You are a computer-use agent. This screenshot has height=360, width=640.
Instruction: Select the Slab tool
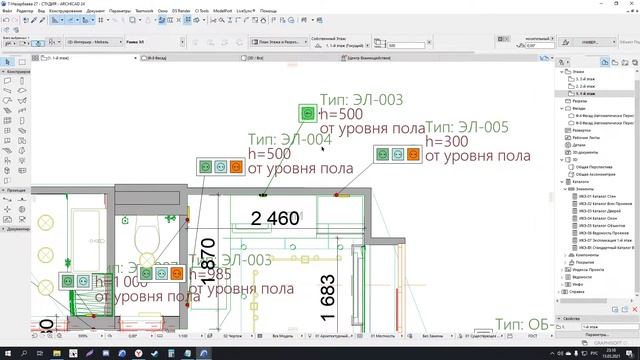tap(22, 91)
